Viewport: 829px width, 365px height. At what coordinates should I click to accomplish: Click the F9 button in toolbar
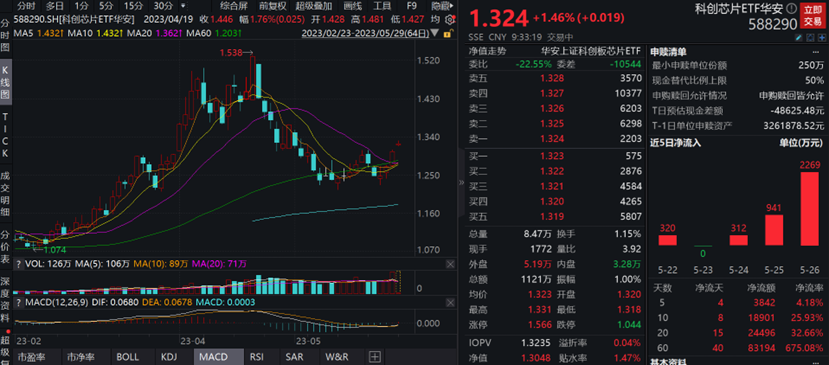point(412,6)
